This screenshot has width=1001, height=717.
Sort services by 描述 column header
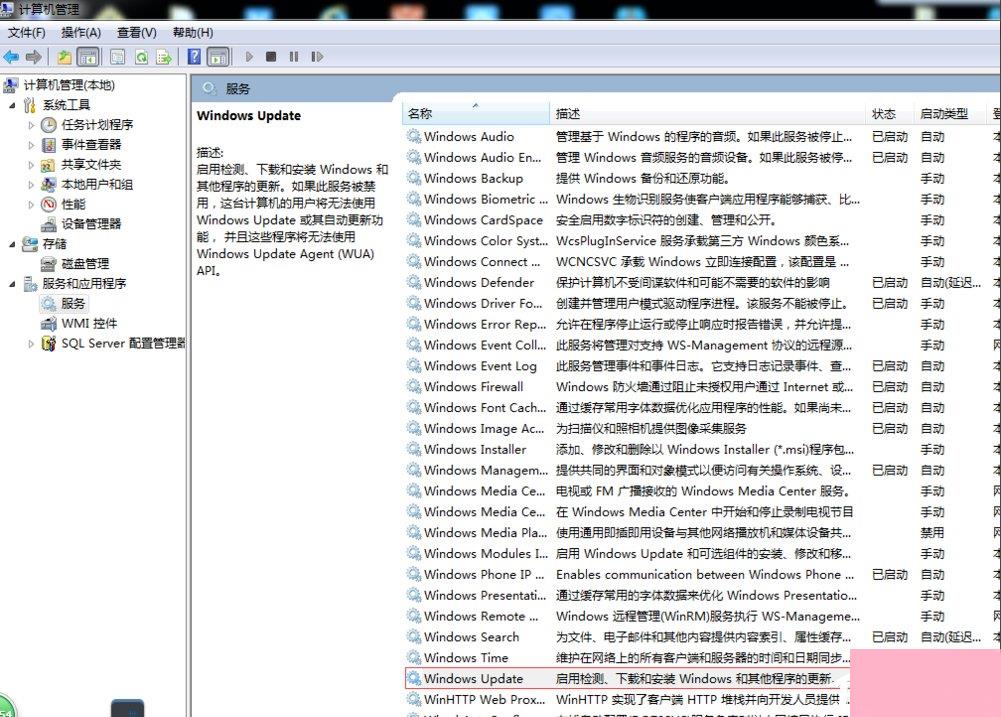pyautogui.click(x=707, y=114)
